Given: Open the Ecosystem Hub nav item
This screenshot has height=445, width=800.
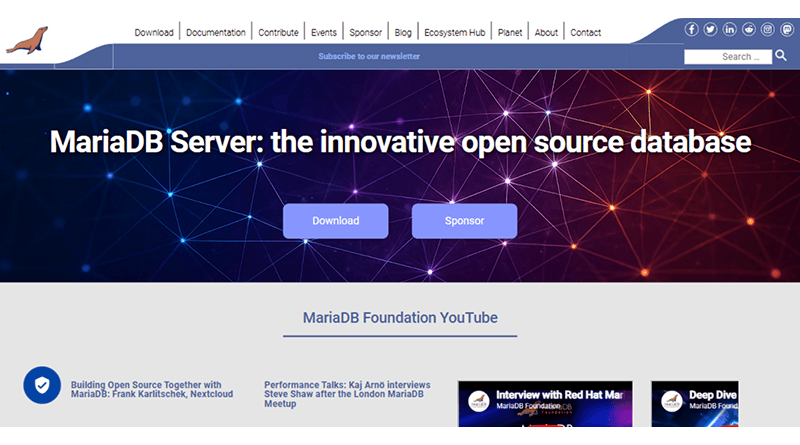Looking at the screenshot, I should coord(455,33).
